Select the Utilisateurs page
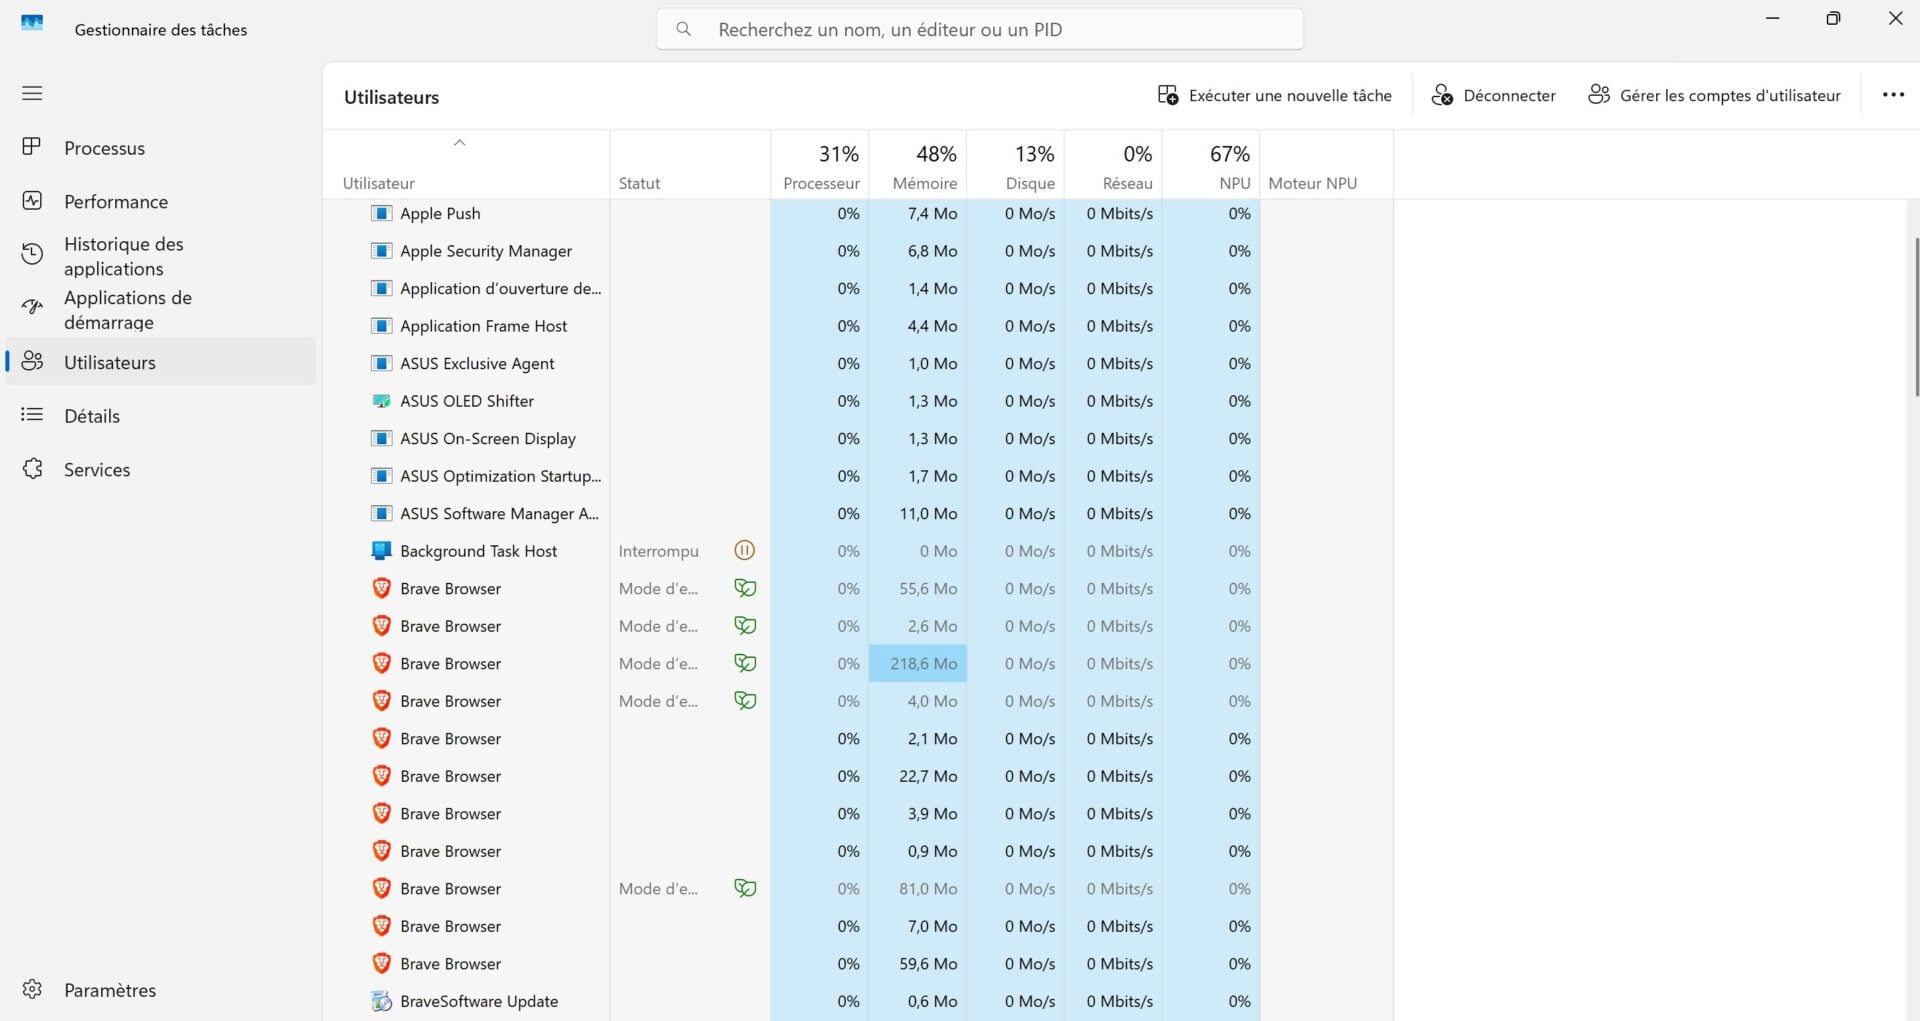 (161, 362)
